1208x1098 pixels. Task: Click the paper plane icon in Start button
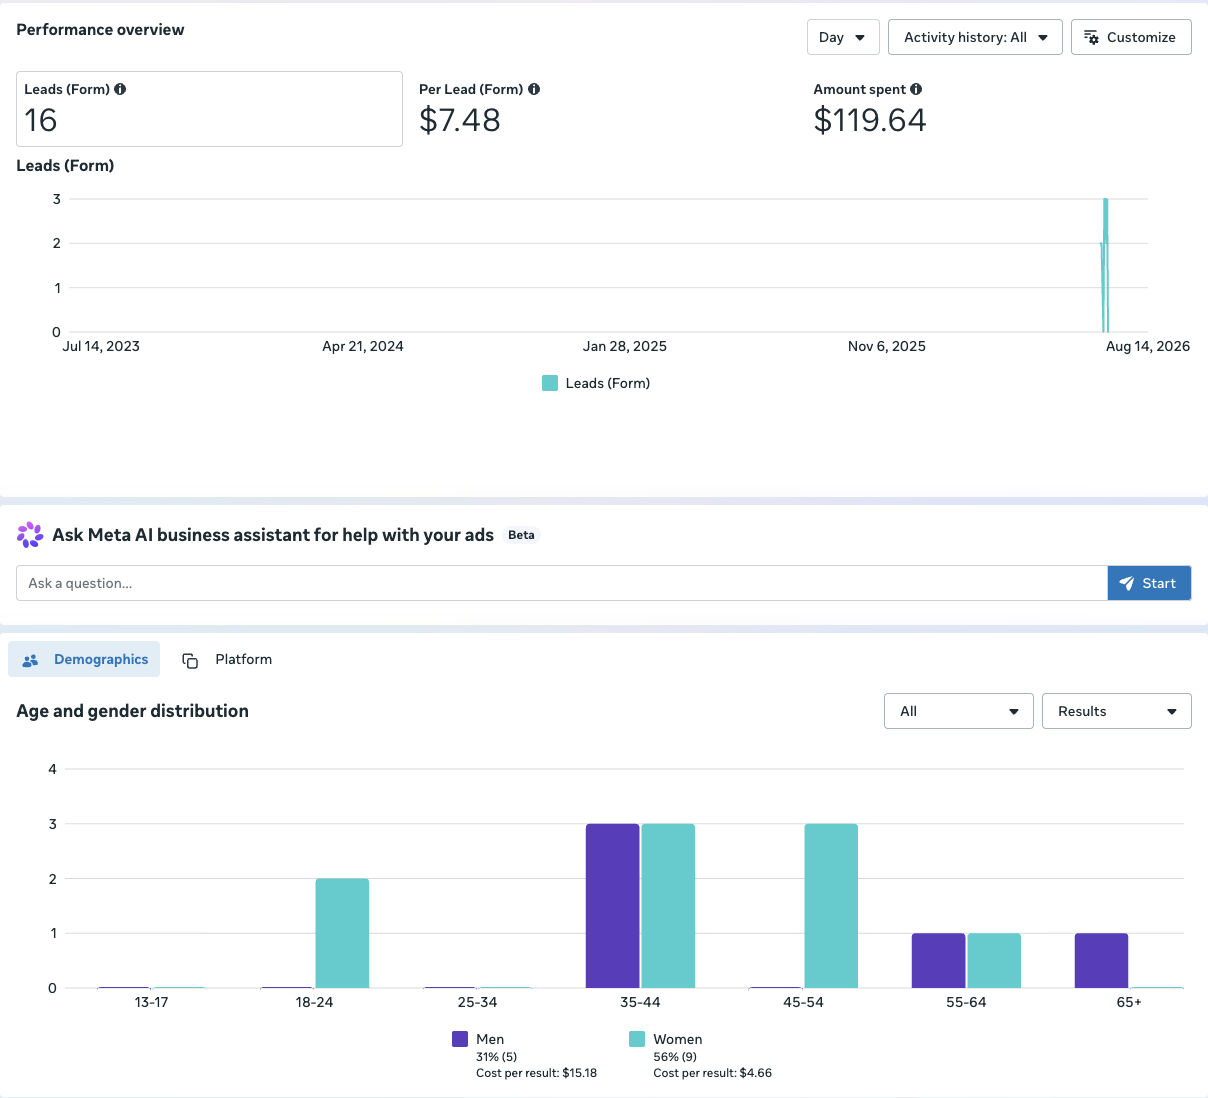coord(1127,583)
